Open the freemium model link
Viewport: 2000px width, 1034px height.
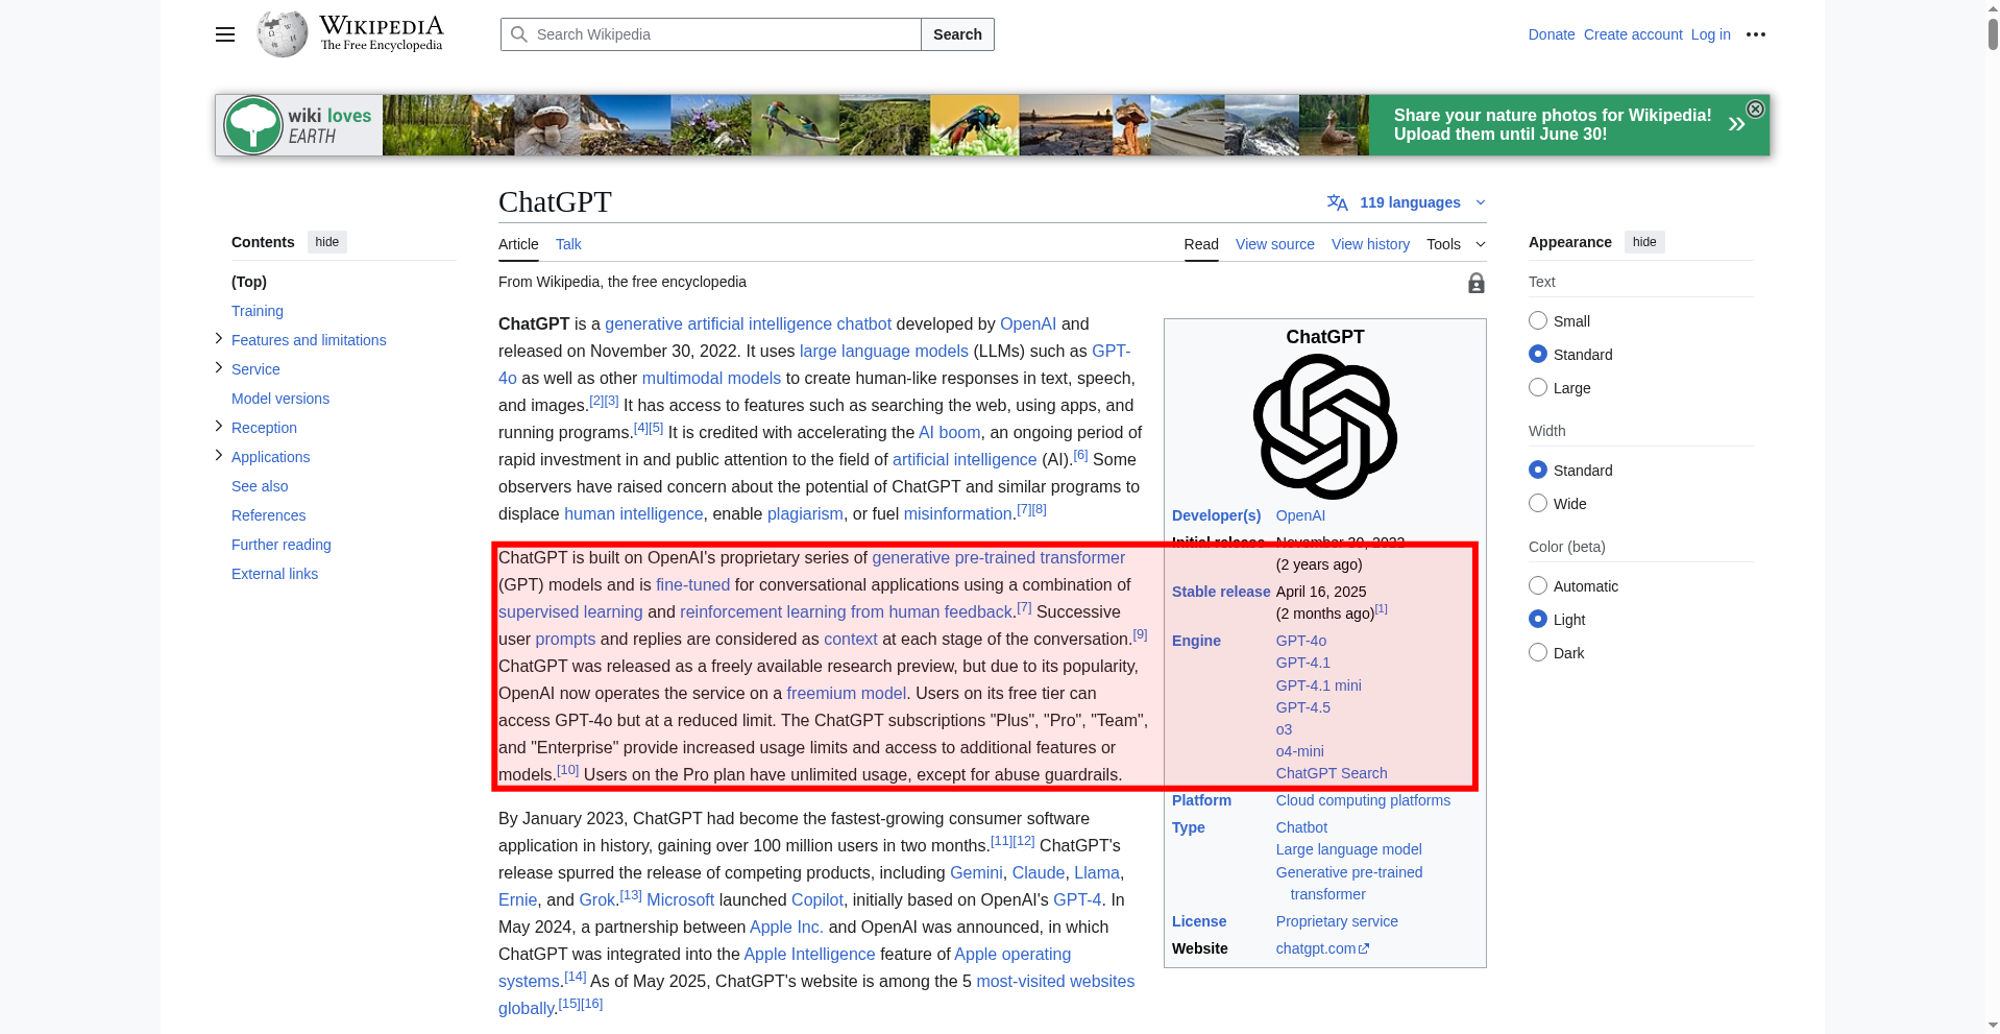point(846,693)
